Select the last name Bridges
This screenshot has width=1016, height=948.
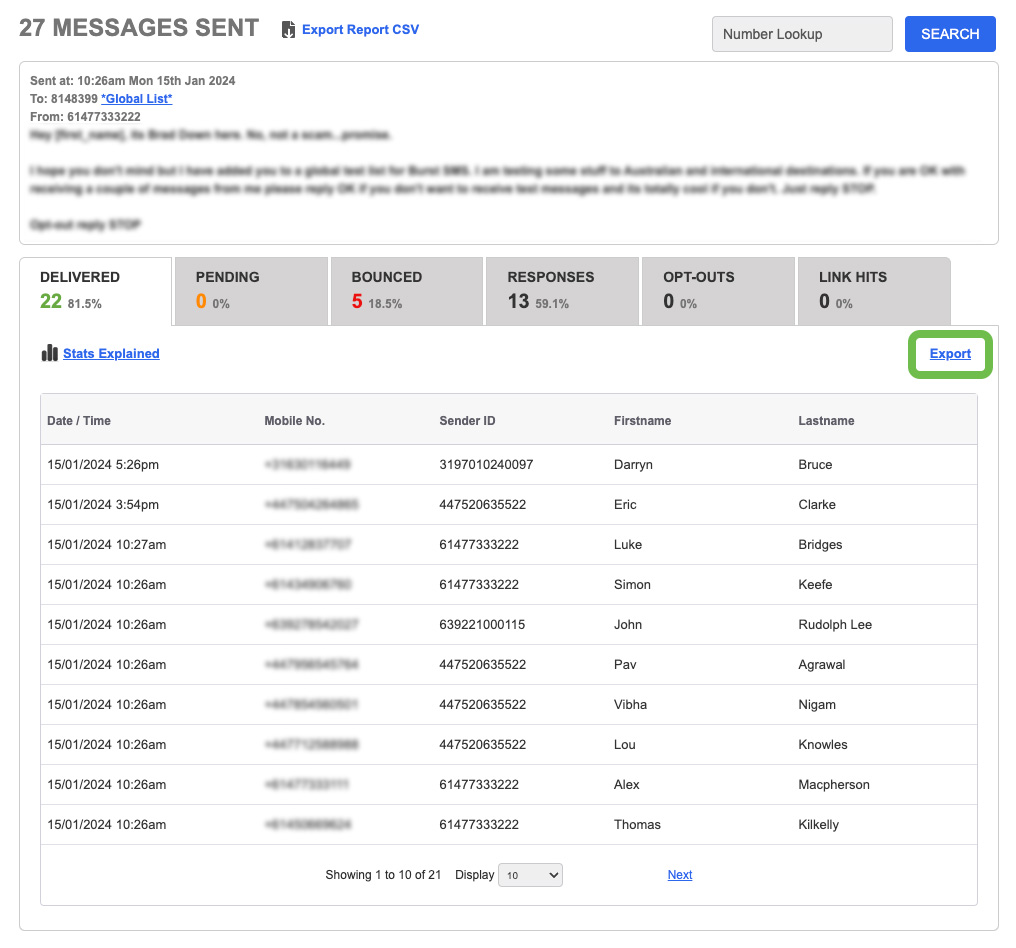(x=820, y=545)
